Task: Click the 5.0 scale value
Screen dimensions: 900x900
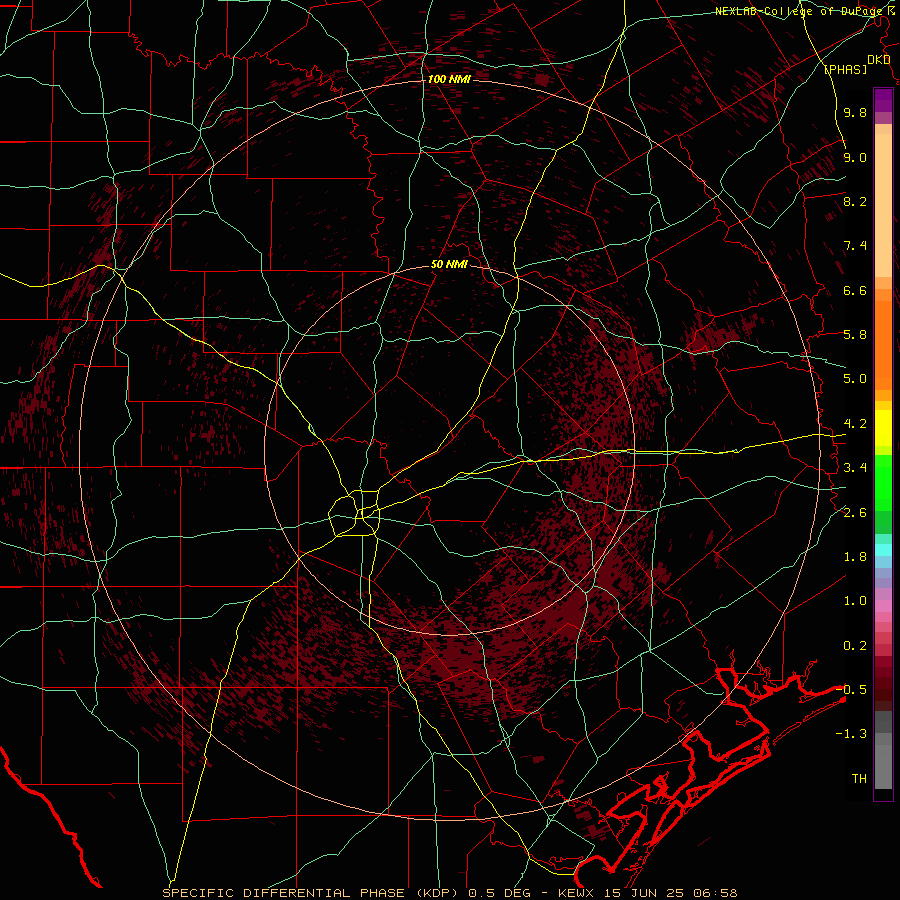Action: 855,379
